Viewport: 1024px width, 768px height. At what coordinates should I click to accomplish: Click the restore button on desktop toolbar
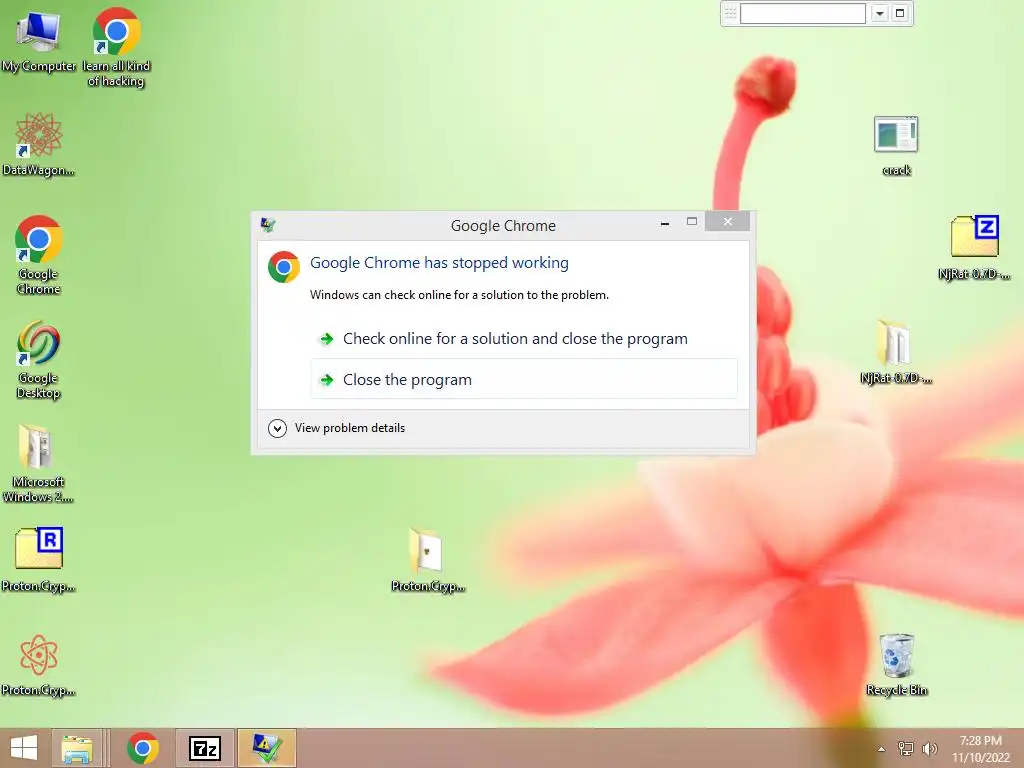(x=900, y=13)
